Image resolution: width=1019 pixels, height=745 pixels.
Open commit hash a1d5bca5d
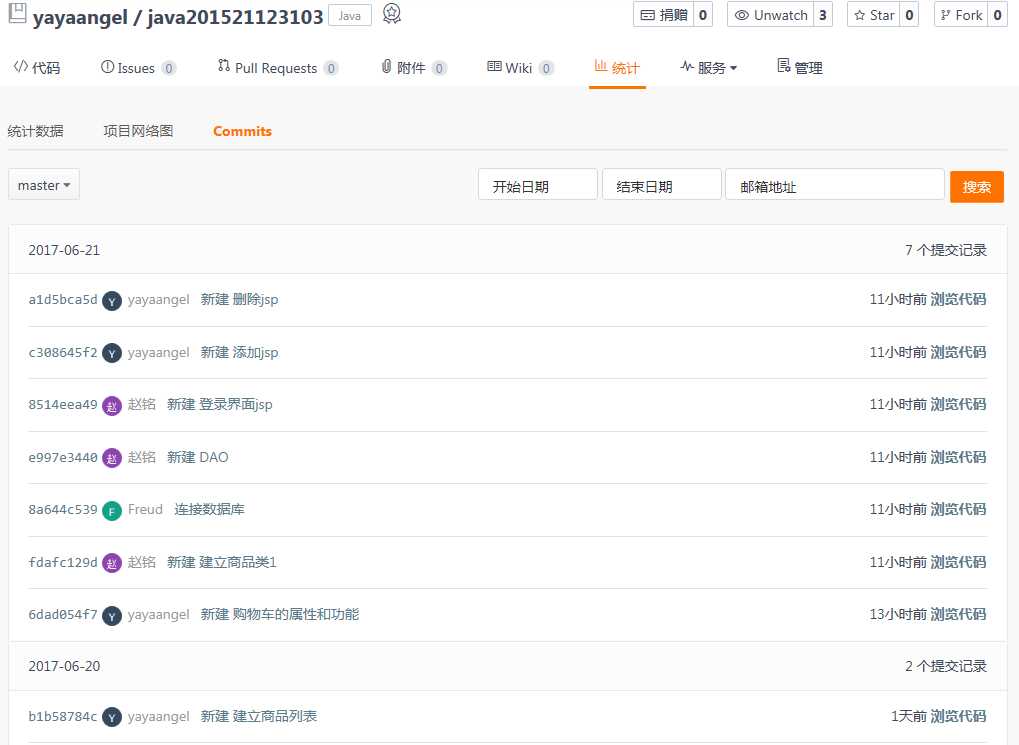[x=62, y=300]
